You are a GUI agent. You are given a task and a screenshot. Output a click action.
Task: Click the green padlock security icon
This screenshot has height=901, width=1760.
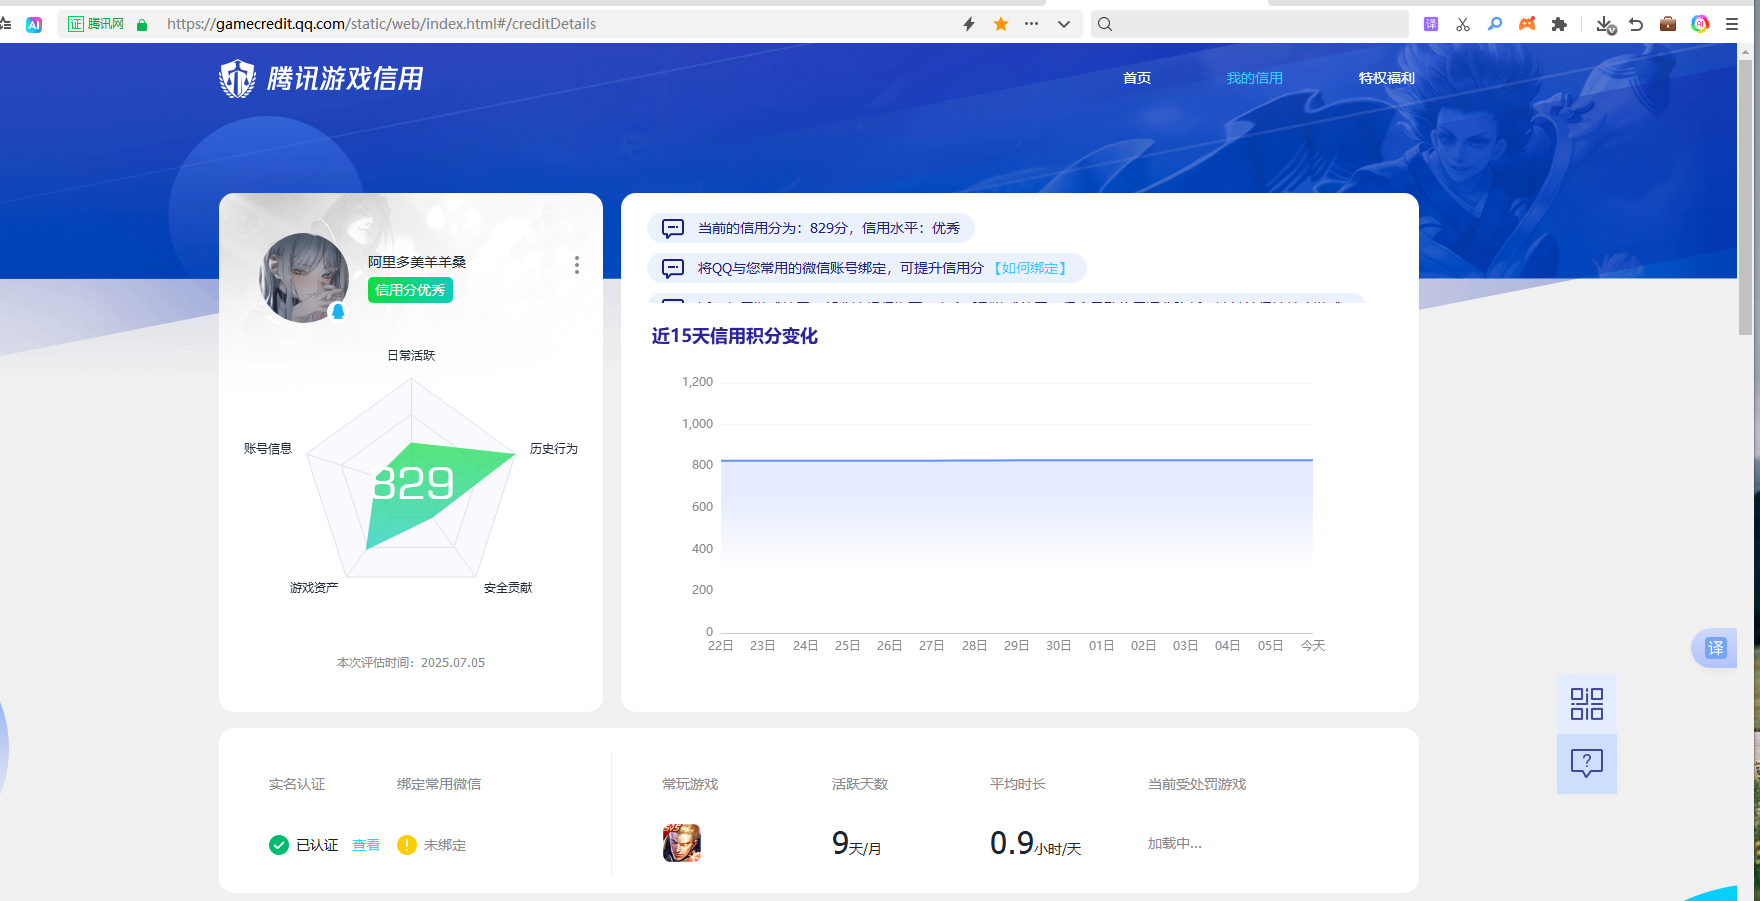142,25
